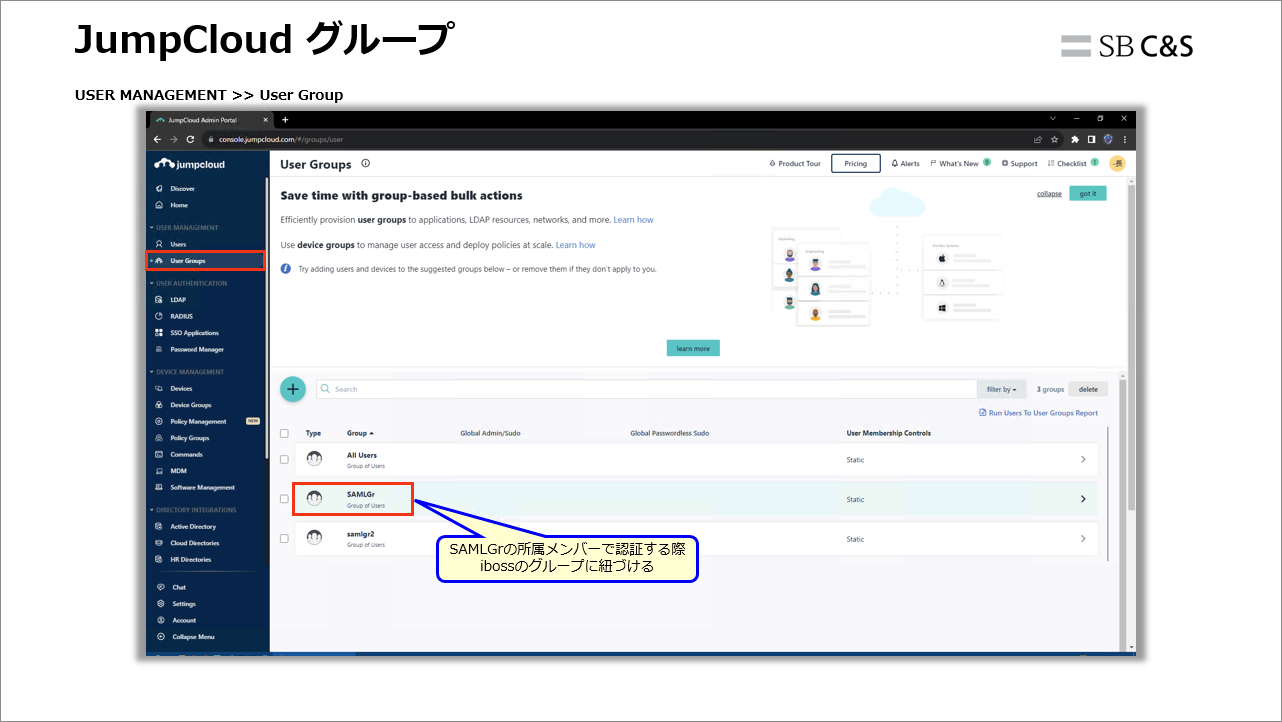
Task: Click the Pricing button
Action: (856, 163)
